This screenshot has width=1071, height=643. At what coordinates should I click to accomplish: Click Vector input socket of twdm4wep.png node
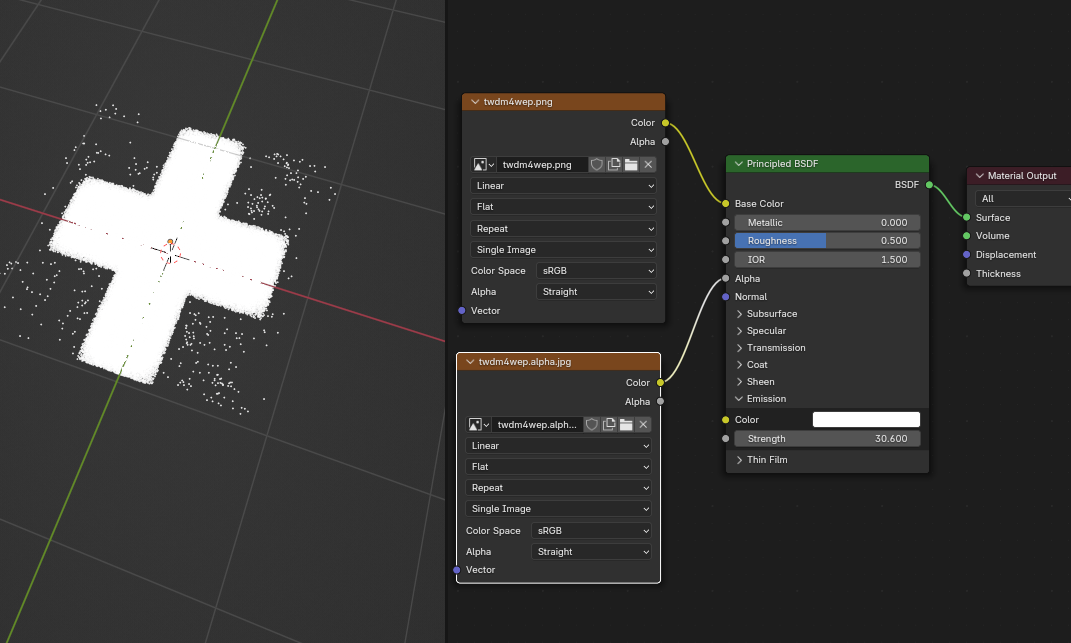pyautogui.click(x=462, y=311)
